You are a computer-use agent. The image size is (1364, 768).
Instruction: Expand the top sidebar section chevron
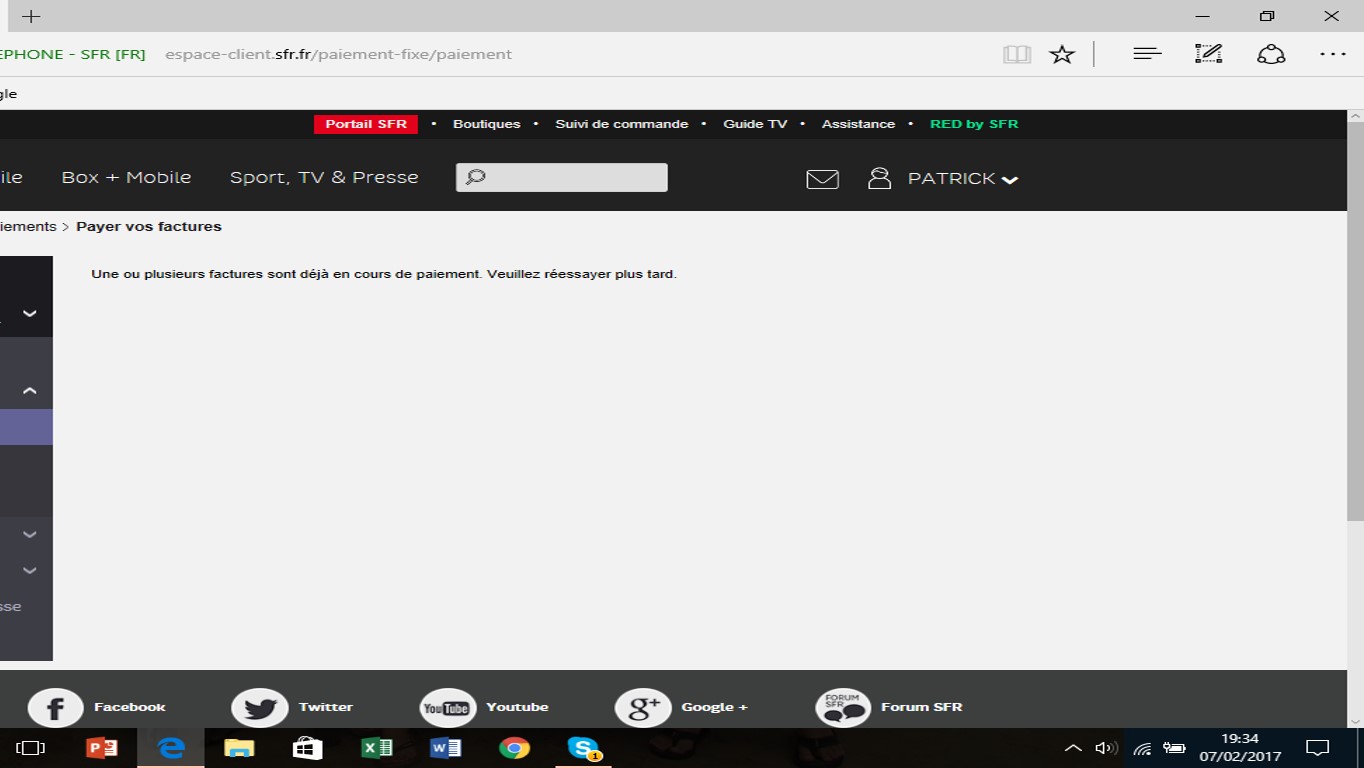30,313
